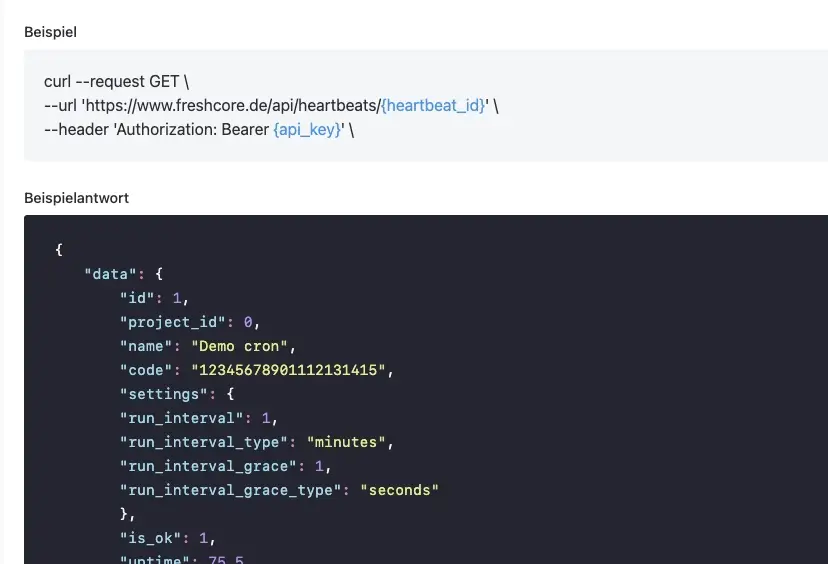Viewport: 828px width, 564px height.
Task: Click the "is_ok": 1 line
Action: pyautogui.click(x=167, y=539)
